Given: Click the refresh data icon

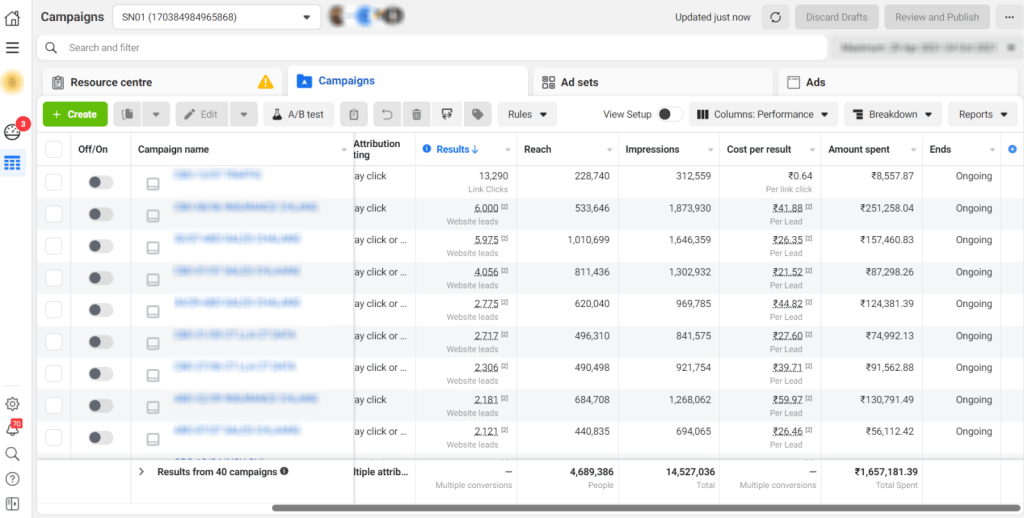Looking at the screenshot, I should (x=773, y=17).
